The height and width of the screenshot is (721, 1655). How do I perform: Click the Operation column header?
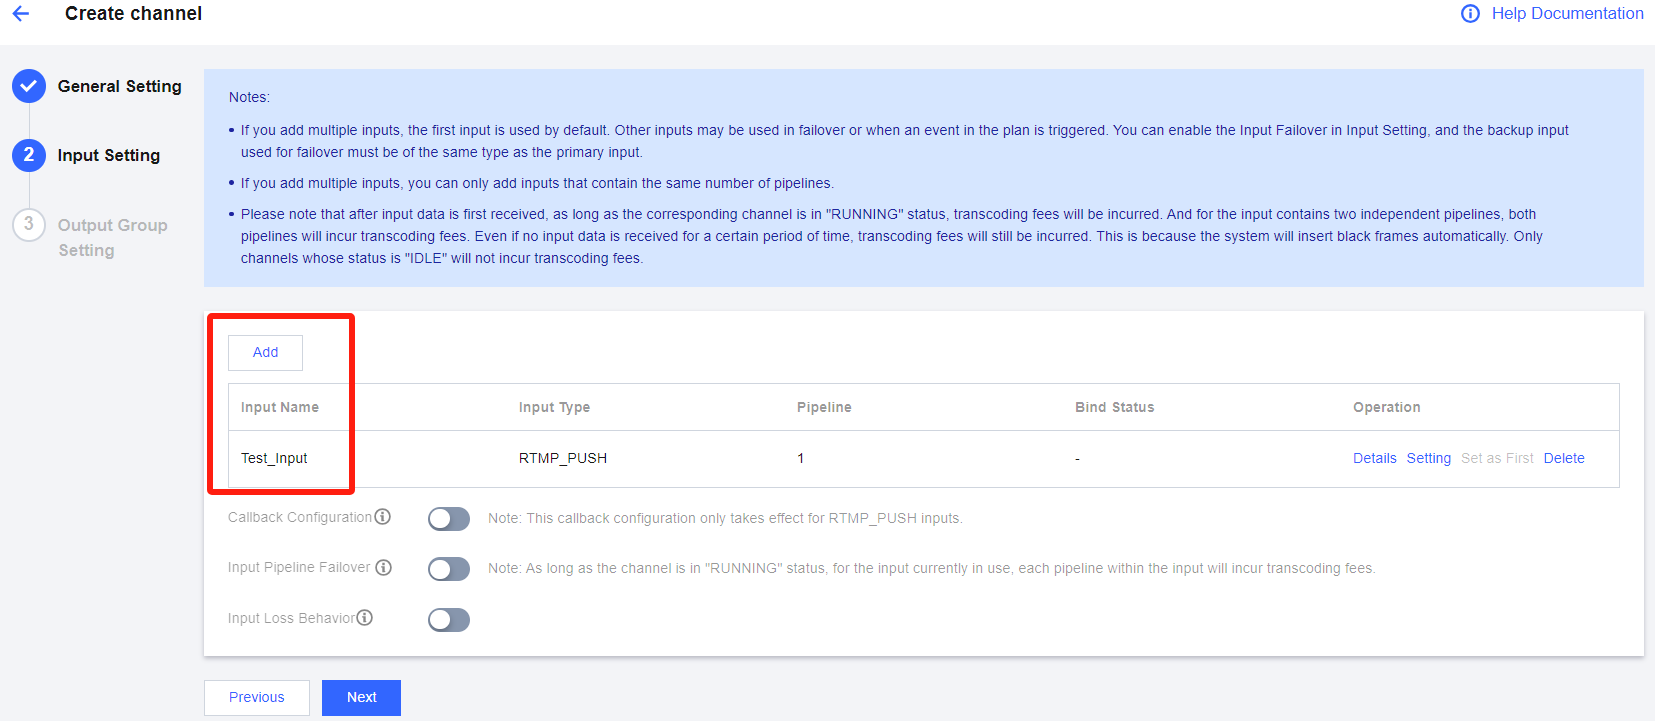[1386, 407]
